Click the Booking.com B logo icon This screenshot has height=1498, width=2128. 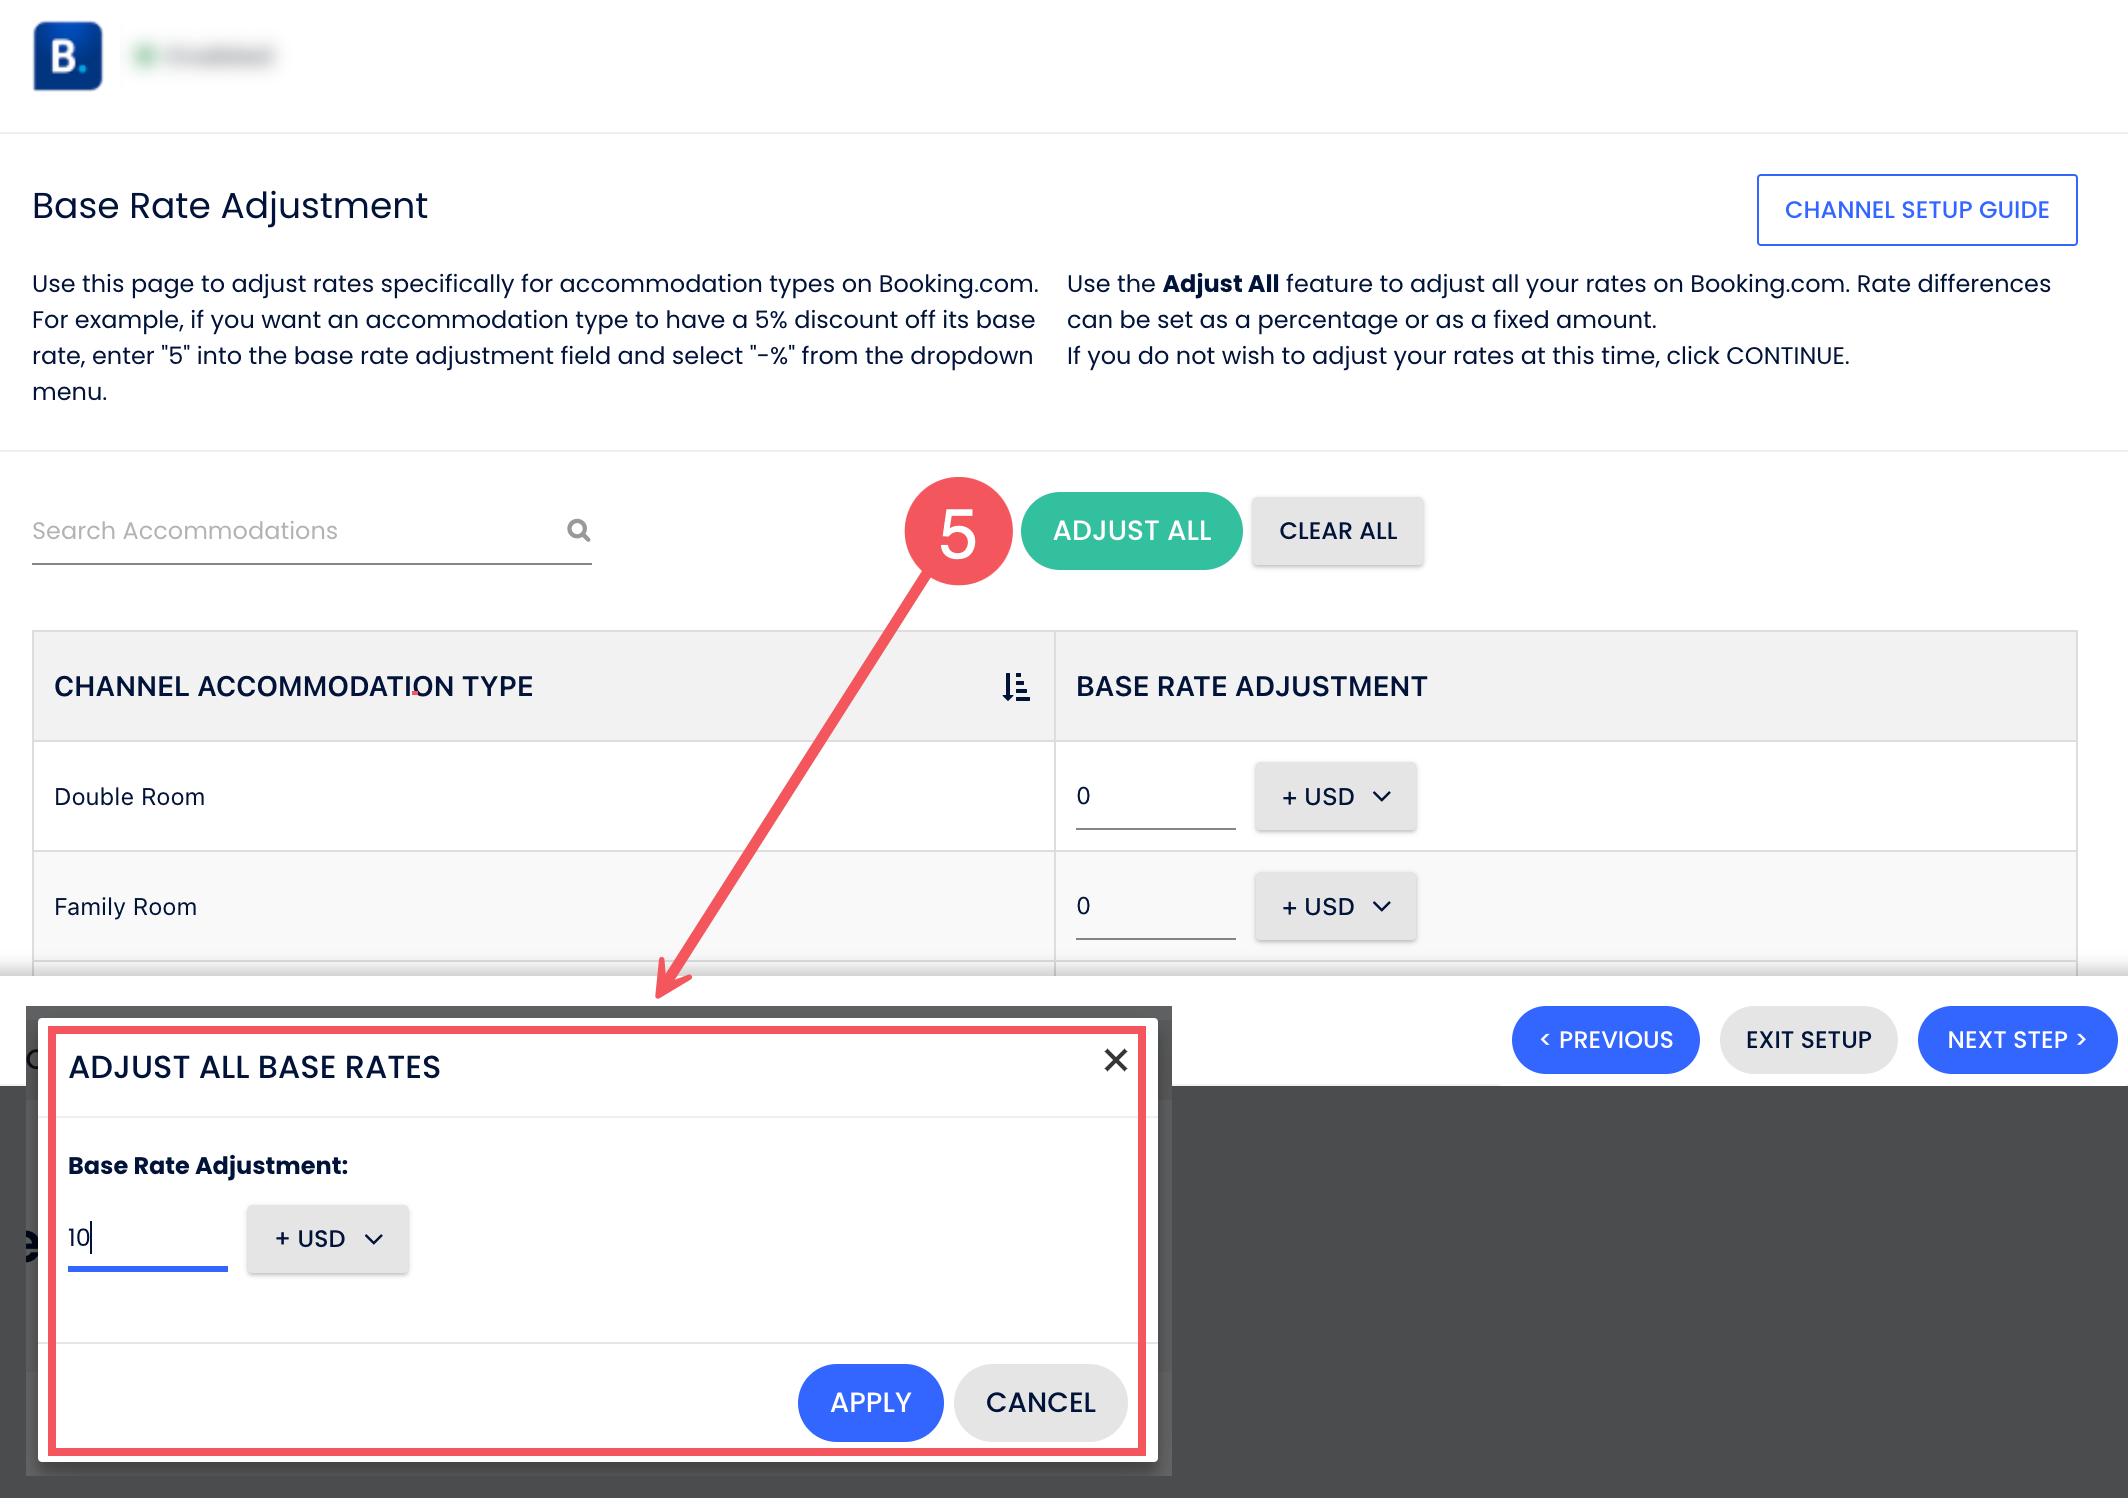pyautogui.click(x=67, y=56)
